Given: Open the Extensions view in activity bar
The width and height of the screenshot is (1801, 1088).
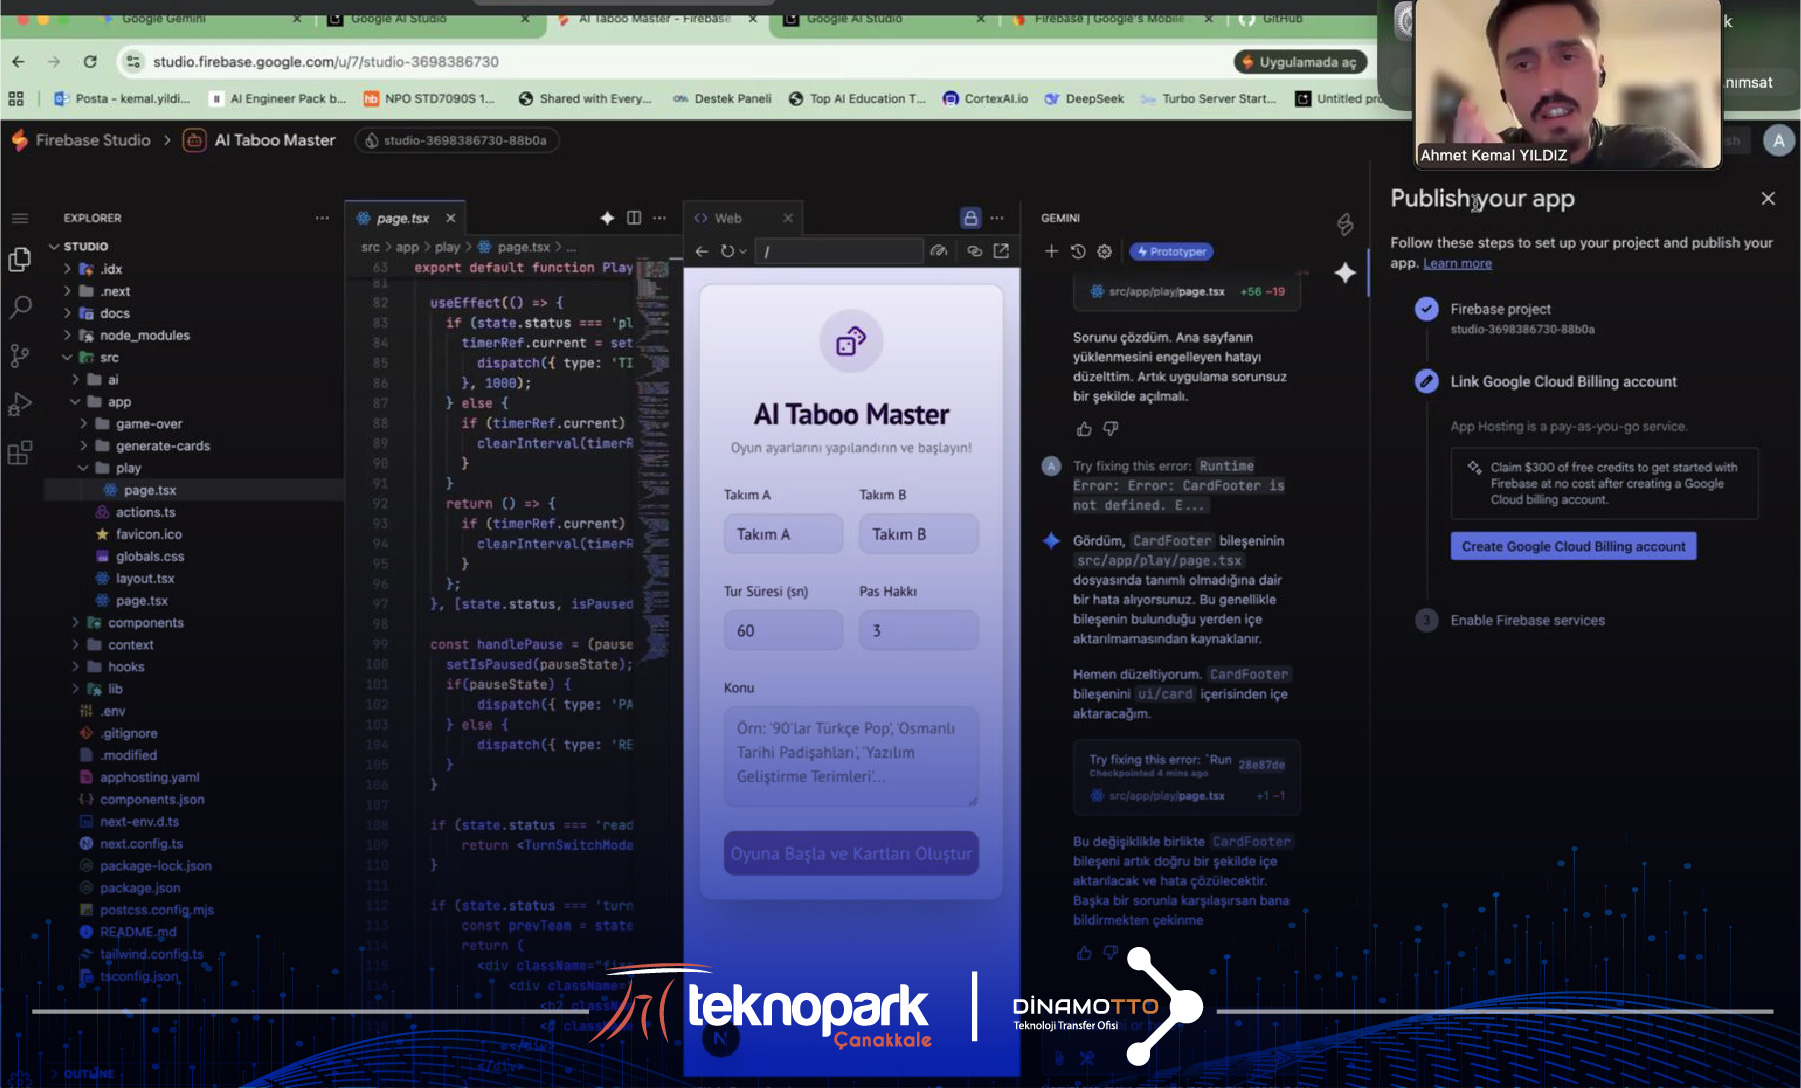Looking at the screenshot, I should click(19, 453).
